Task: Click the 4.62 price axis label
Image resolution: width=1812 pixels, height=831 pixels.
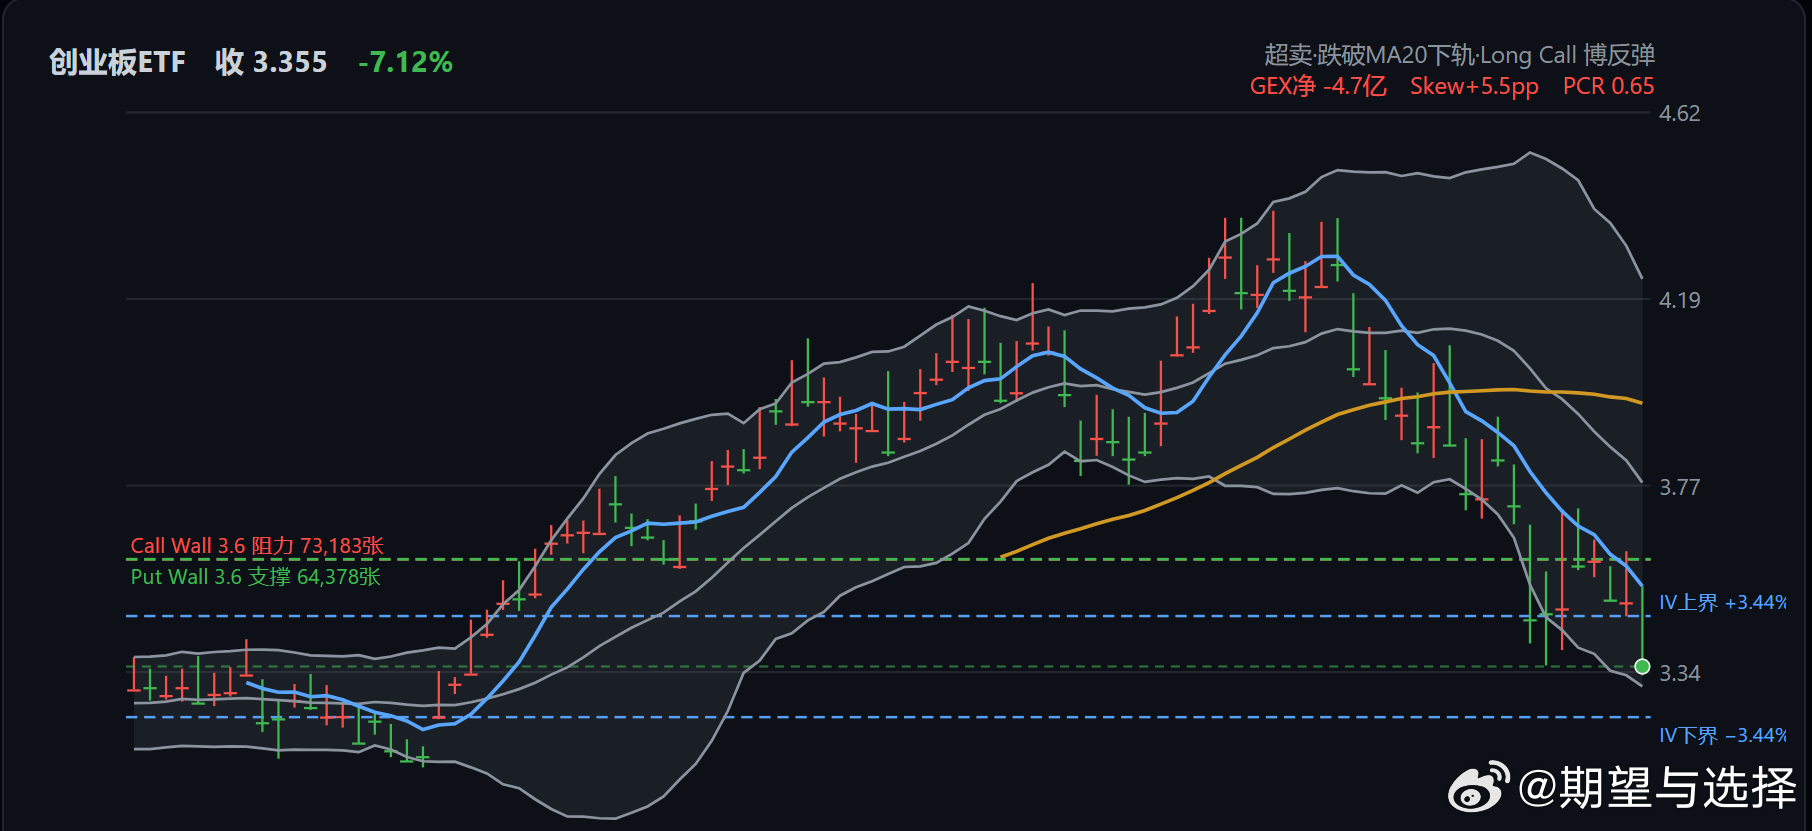Action: (x=1679, y=113)
